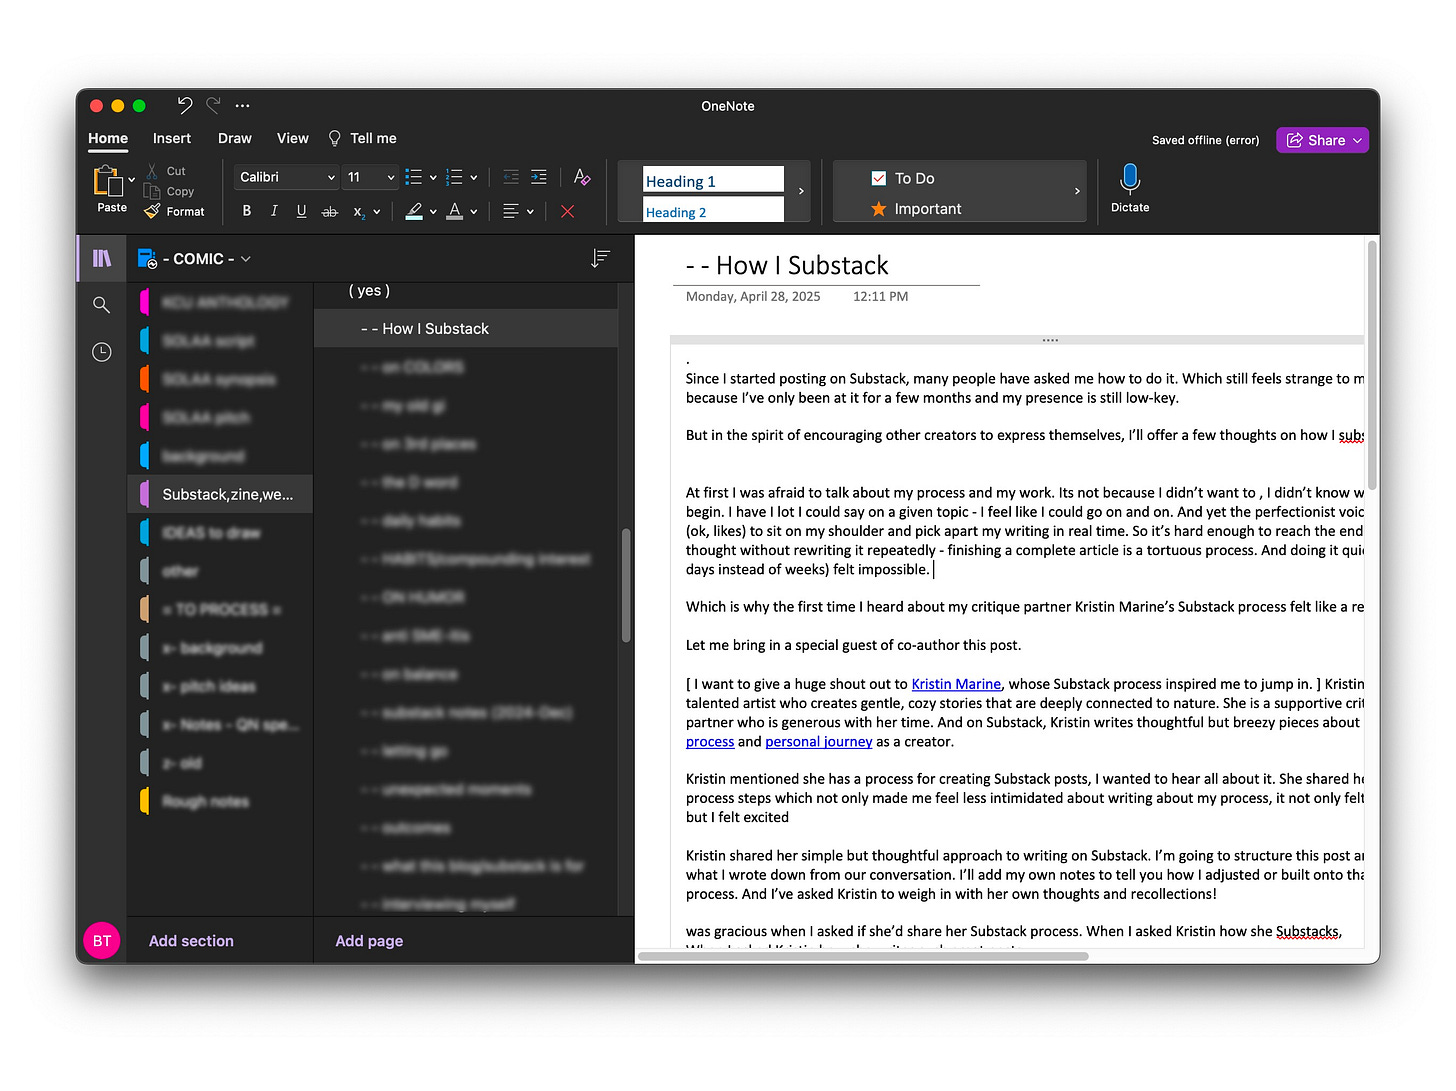The image size is (1456, 1091).
Task: Apply text highlight color
Action: click(x=414, y=211)
